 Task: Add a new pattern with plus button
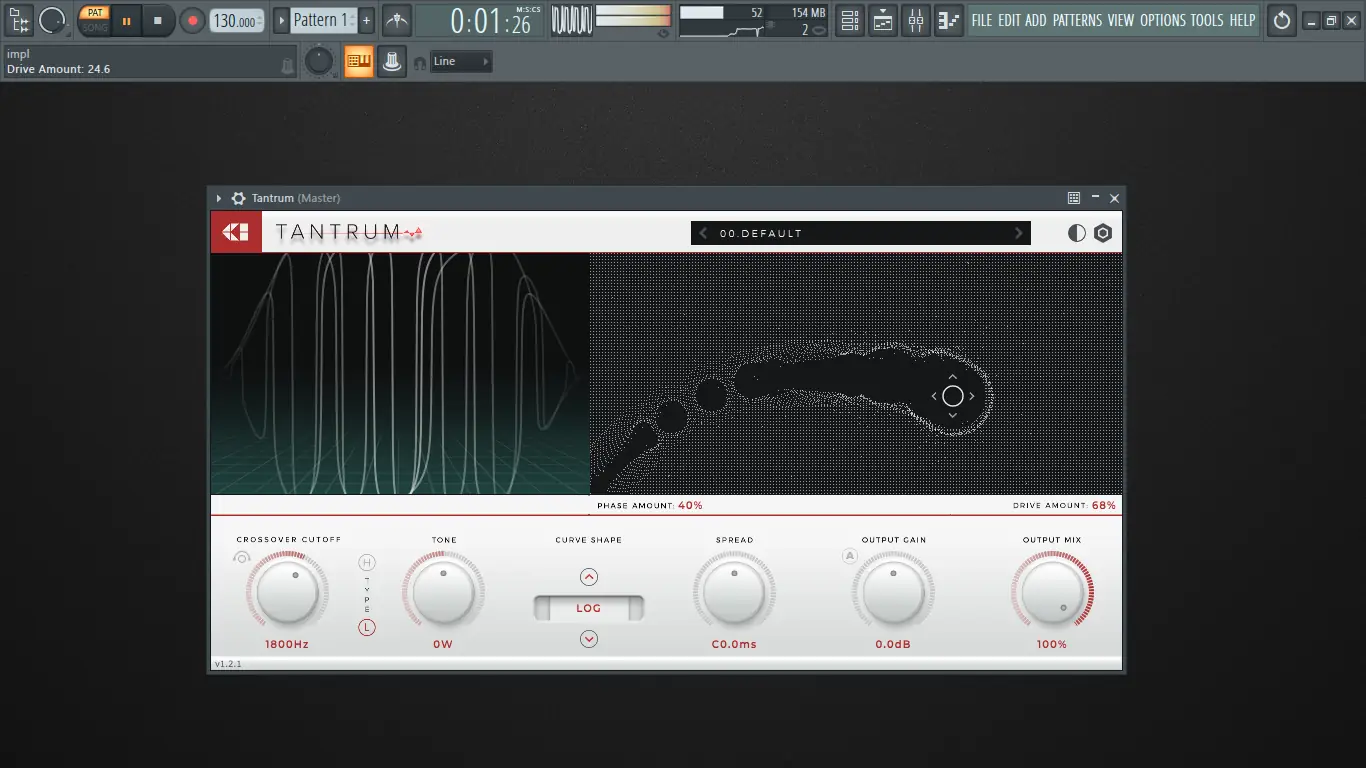tap(367, 20)
